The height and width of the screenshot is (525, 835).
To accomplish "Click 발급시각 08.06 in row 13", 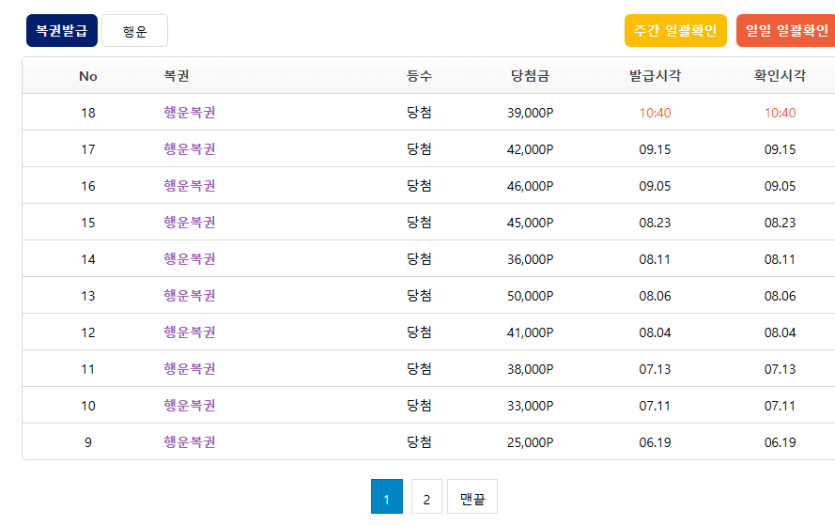I will pyautogui.click(x=655, y=296).
